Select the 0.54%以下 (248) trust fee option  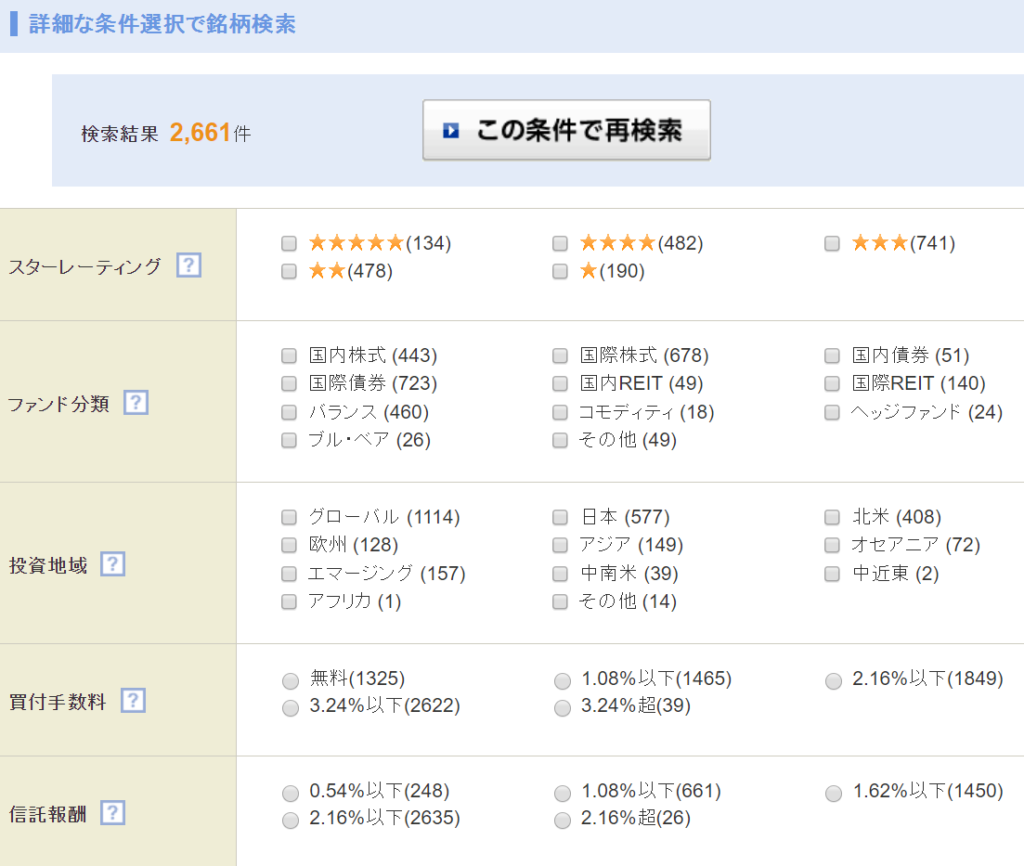coord(289,793)
